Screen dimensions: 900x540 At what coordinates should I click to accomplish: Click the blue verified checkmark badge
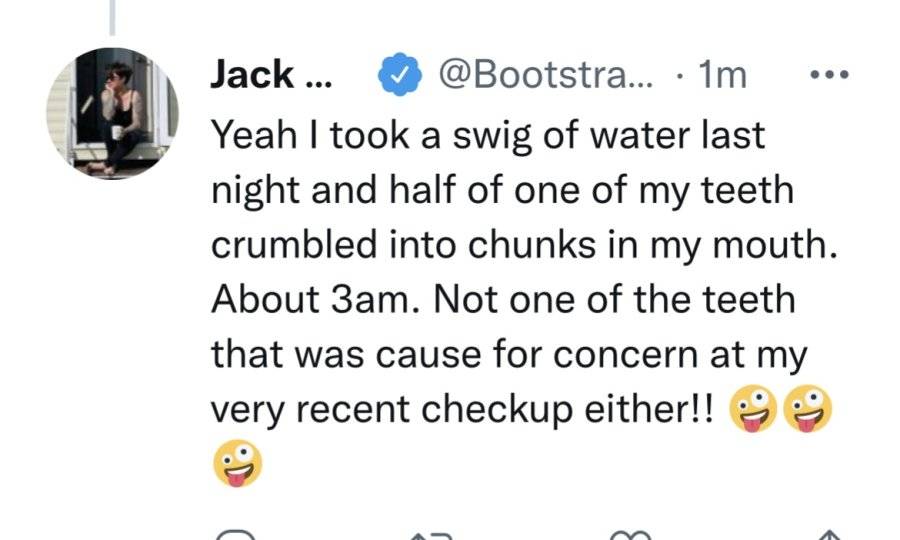point(399,74)
